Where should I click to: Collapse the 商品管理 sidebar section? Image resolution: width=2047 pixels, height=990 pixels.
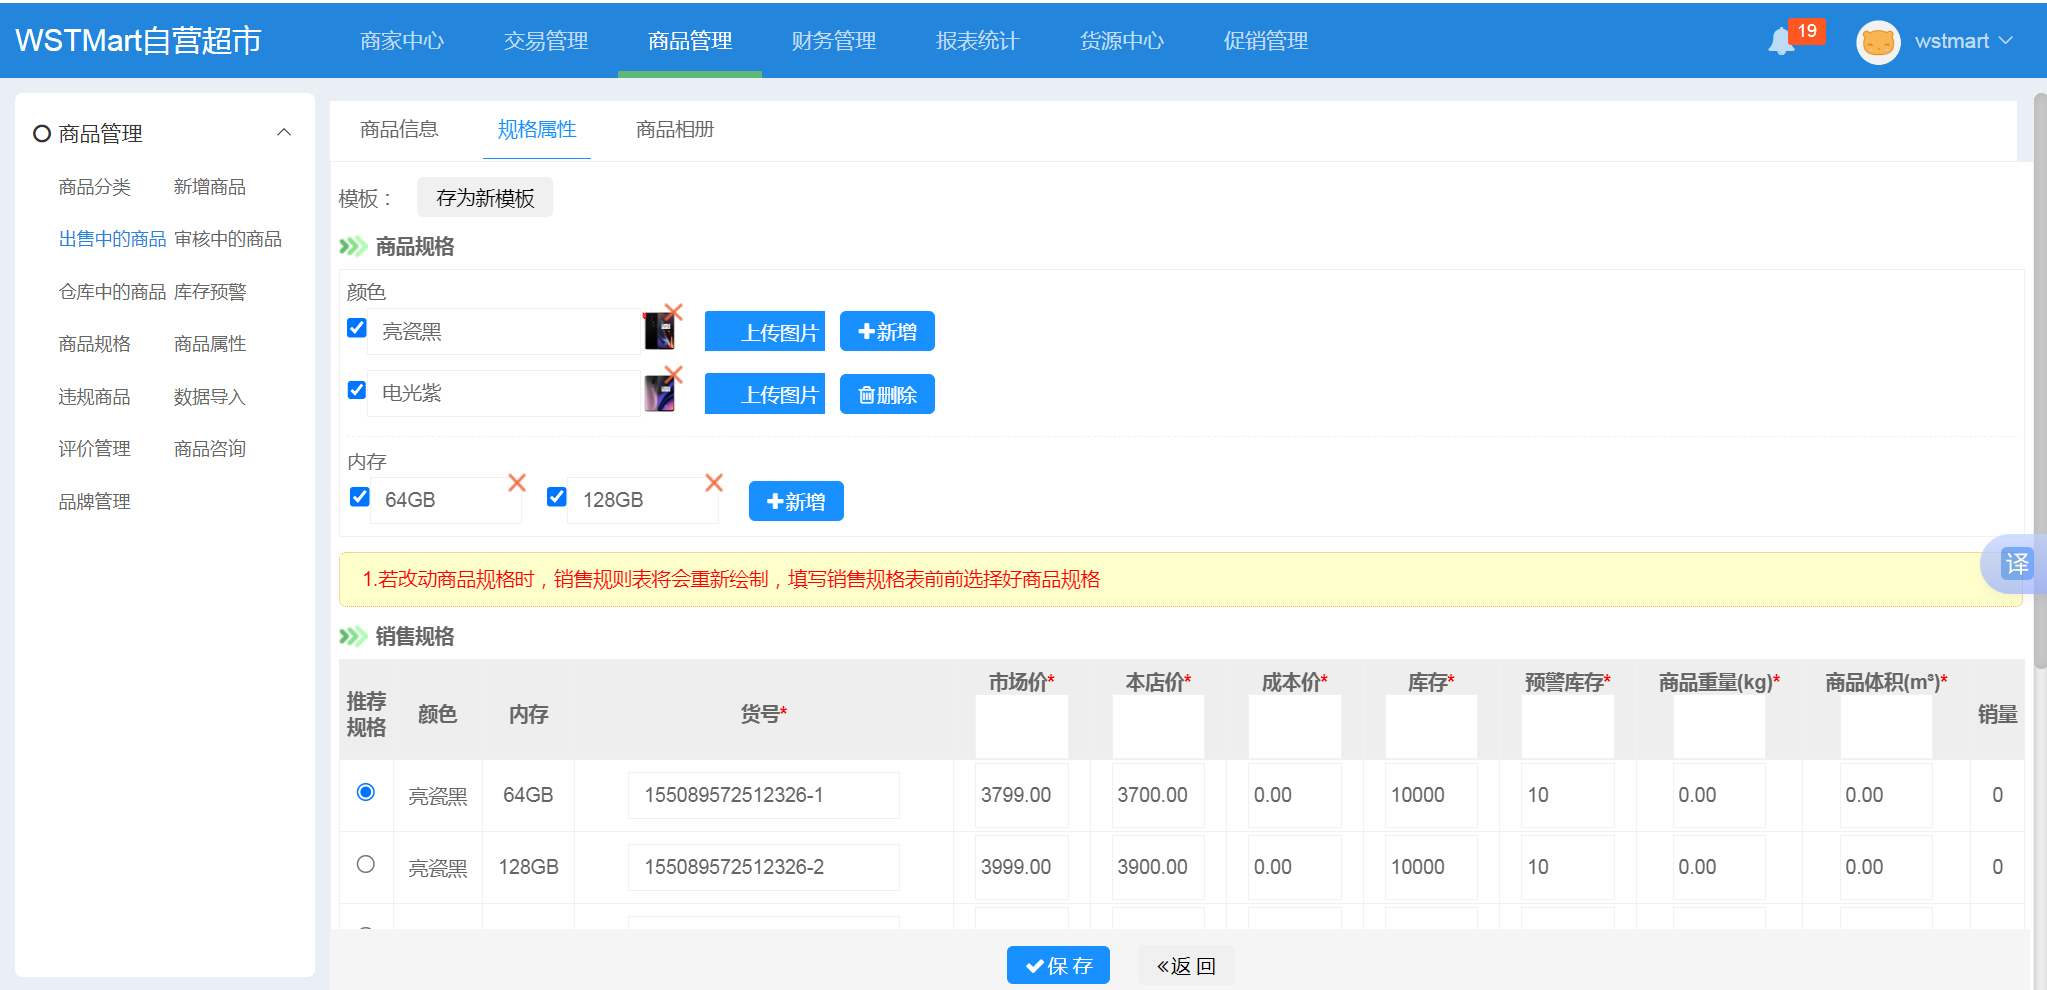284,133
